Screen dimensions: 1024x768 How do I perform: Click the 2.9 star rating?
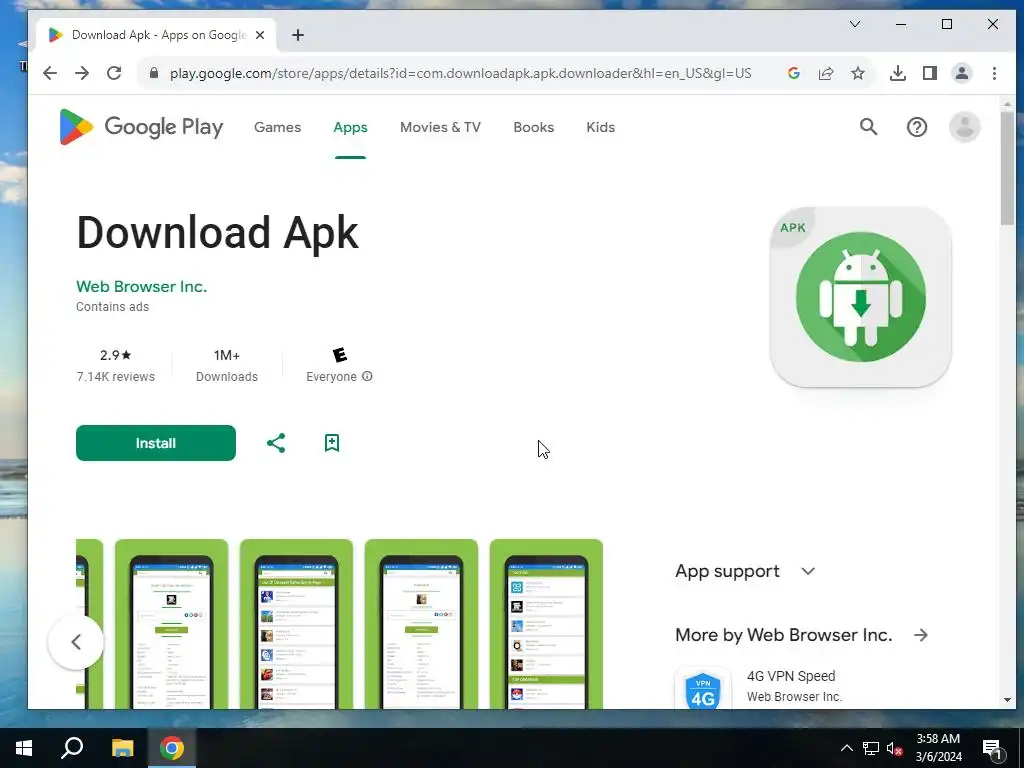pos(116,355)
